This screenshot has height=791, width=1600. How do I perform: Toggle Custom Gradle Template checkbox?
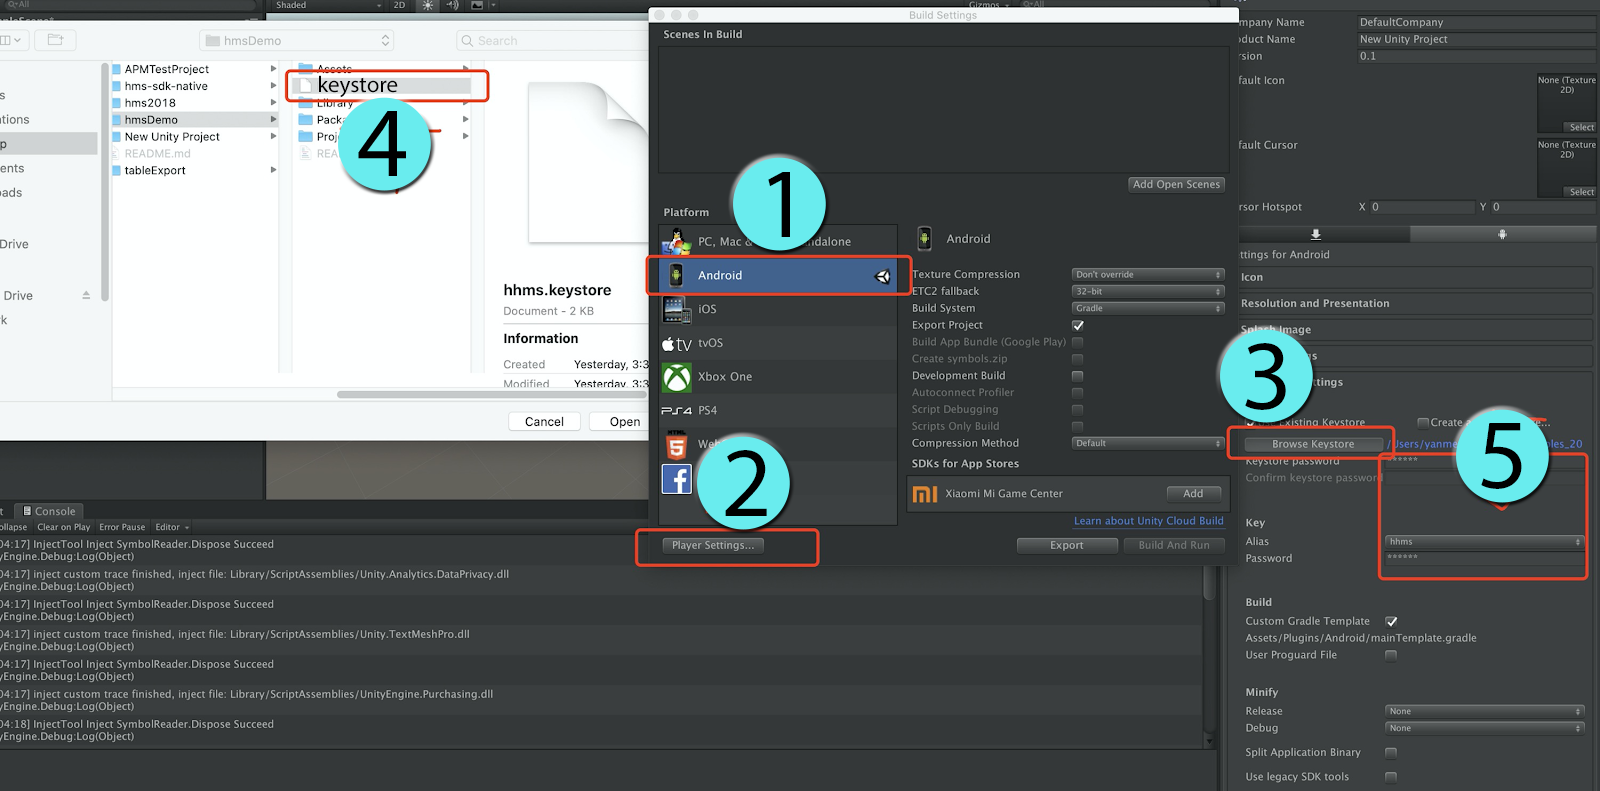click(1391, 622)
